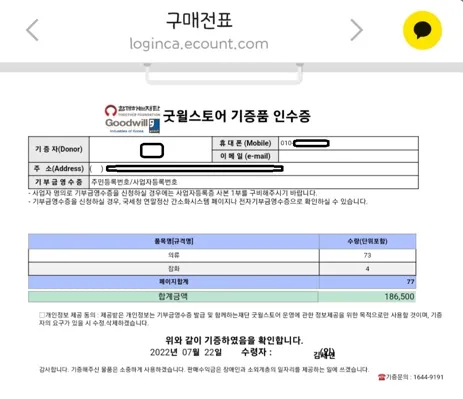This screenshot has width=463, height=399.
Task: Click the 품목명[규격명] column header
Action: [x=174, y=241]
